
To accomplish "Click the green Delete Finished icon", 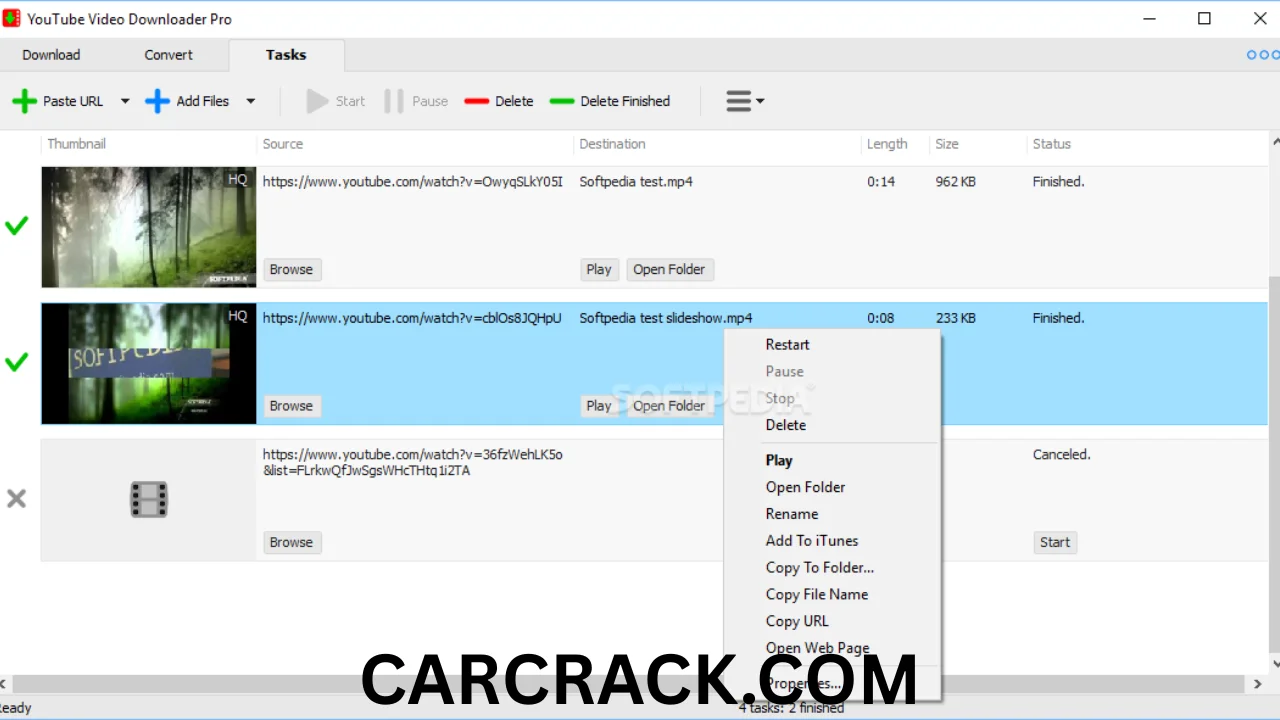I will point(562,101).
